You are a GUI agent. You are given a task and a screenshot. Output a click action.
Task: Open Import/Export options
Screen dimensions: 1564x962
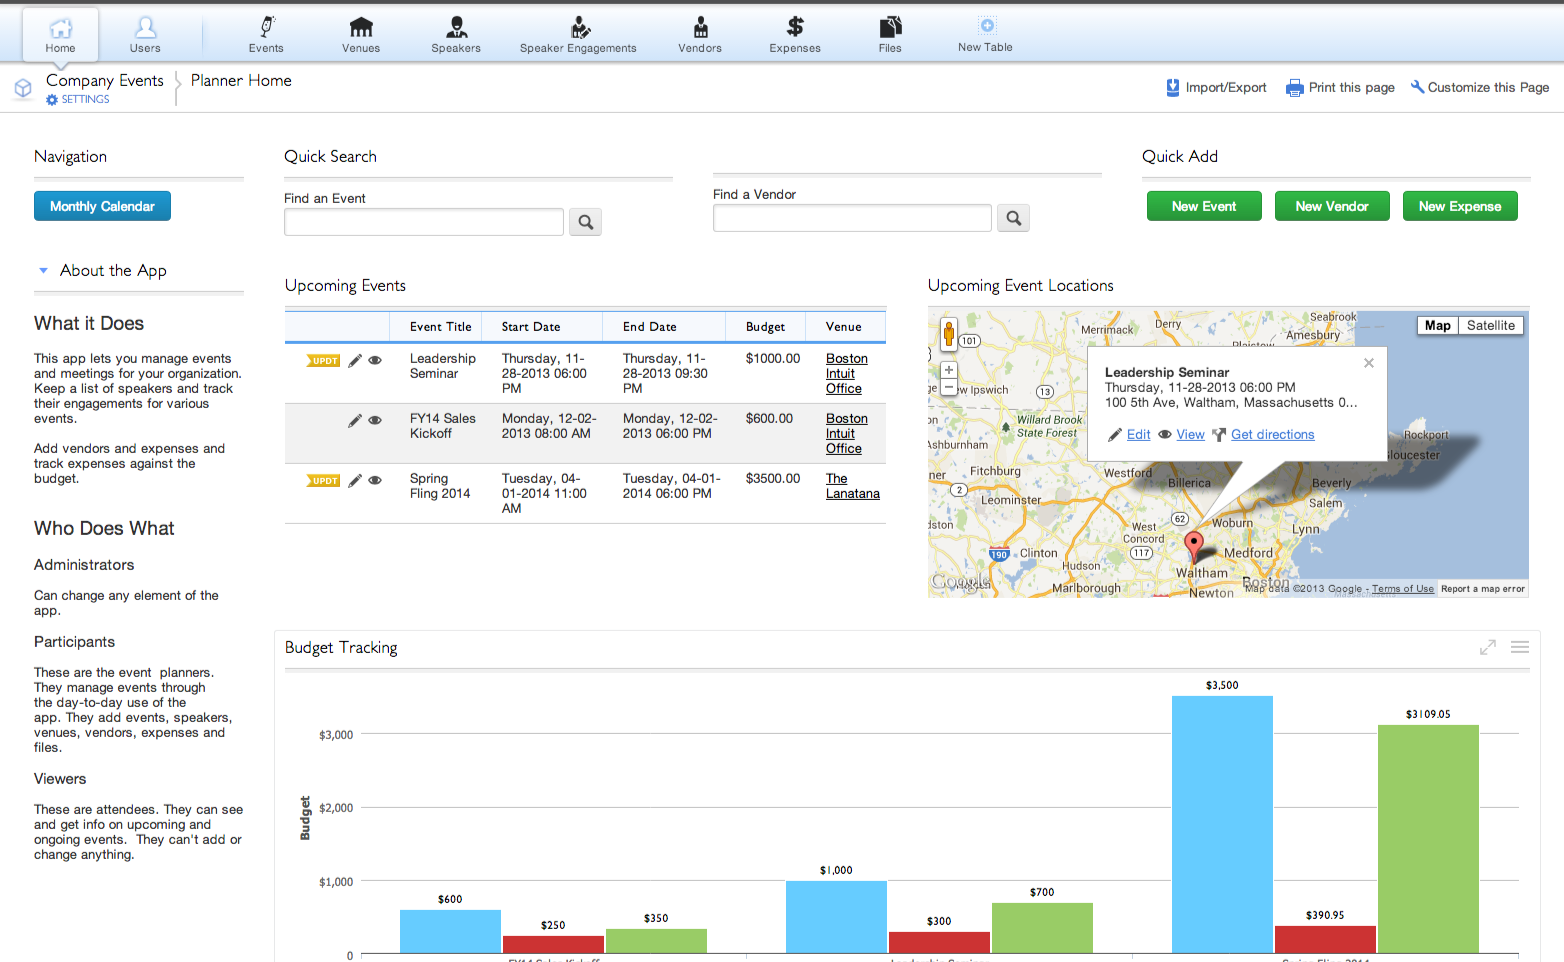(x=1216, y=87)
